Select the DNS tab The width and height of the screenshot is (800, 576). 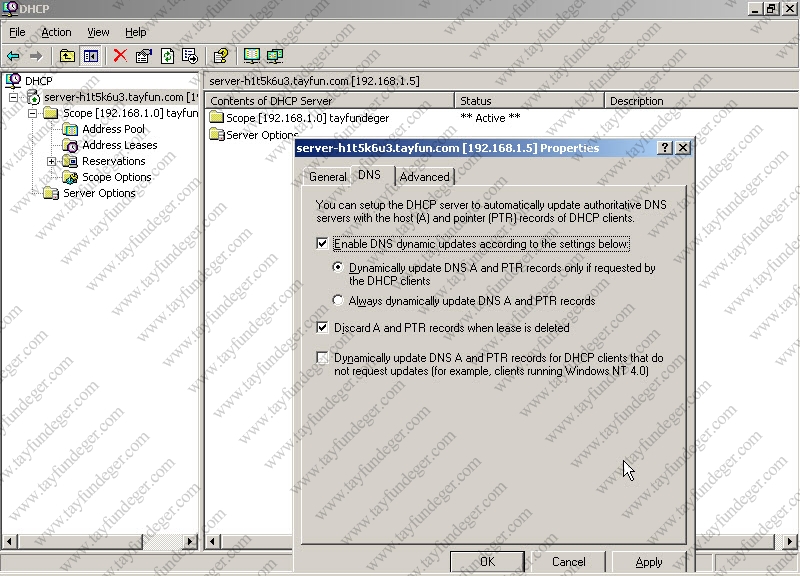click(369, 175)
